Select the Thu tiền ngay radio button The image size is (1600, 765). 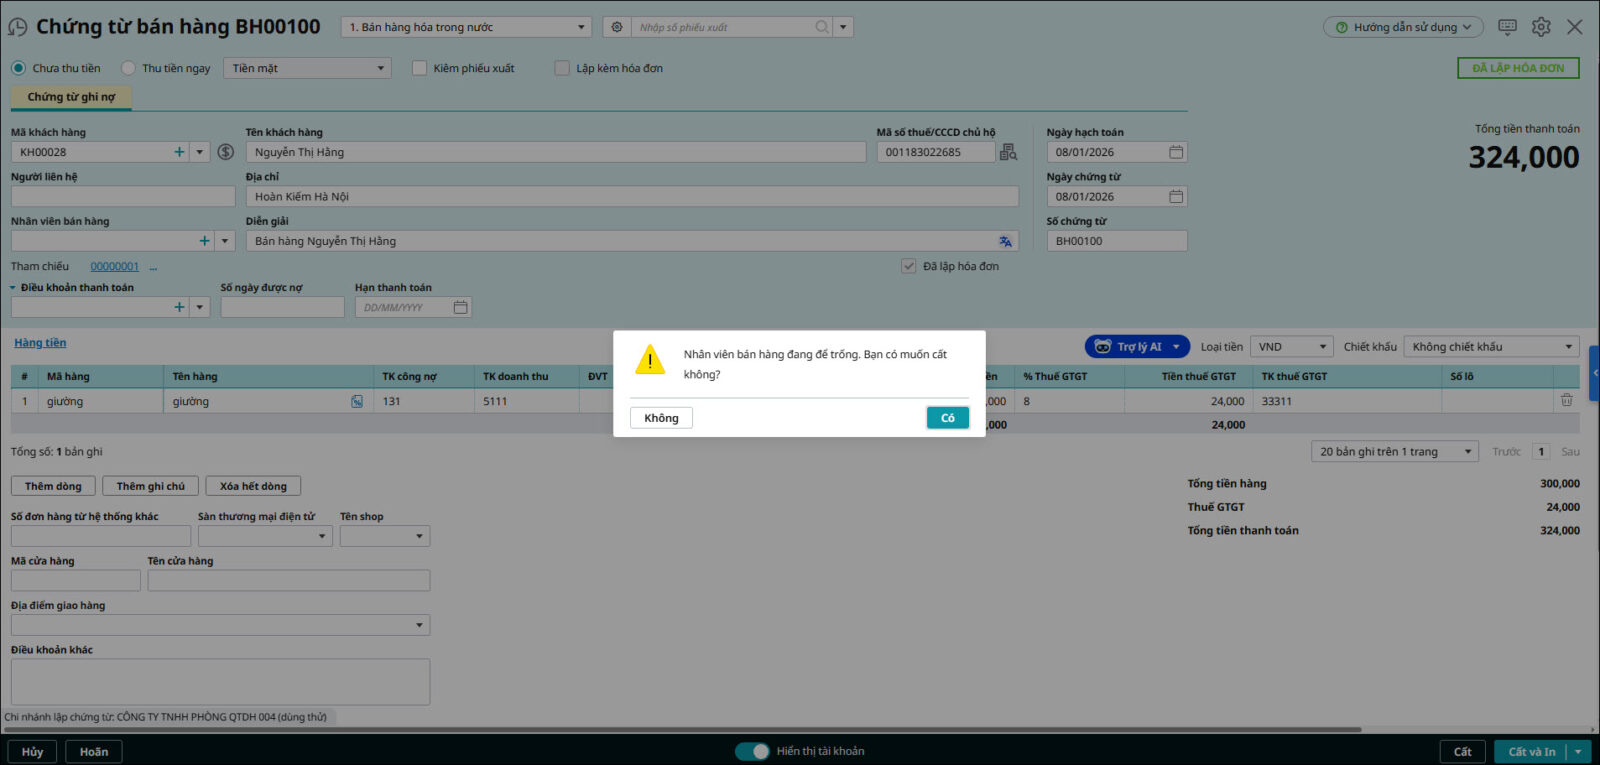128,68
